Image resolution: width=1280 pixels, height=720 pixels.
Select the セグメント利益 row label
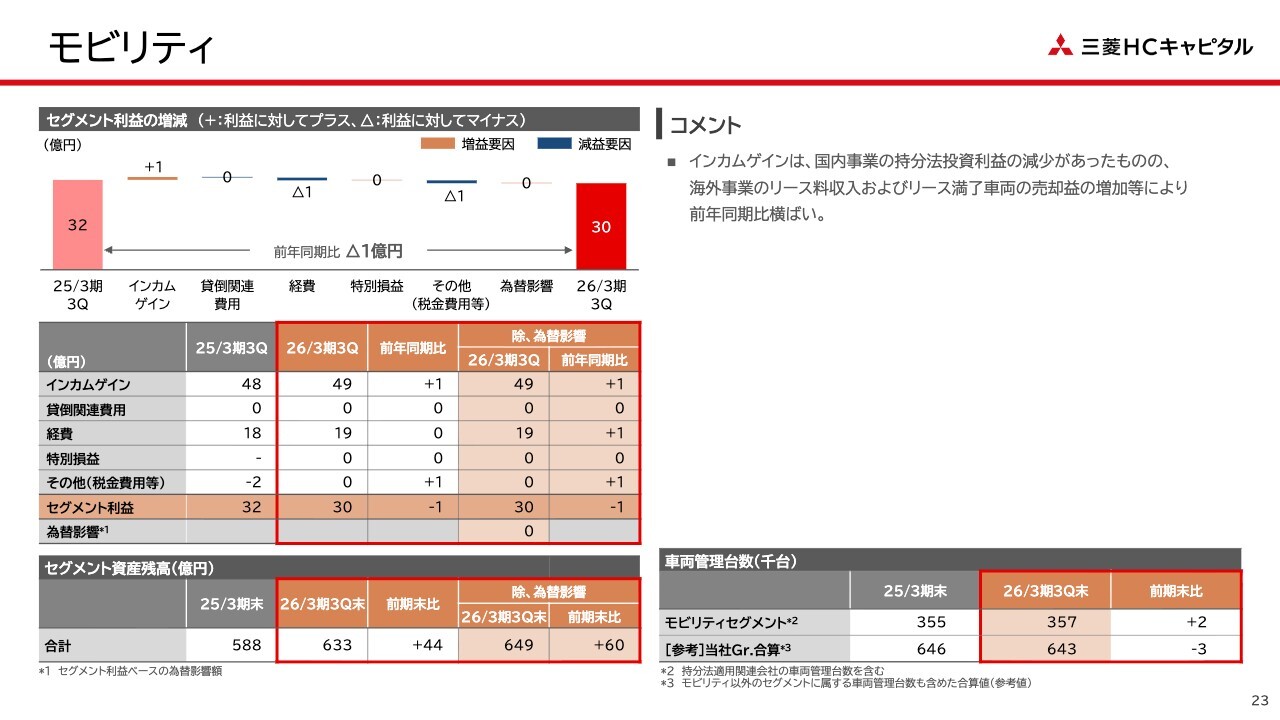pyautogui.click(x=90, y=507)
